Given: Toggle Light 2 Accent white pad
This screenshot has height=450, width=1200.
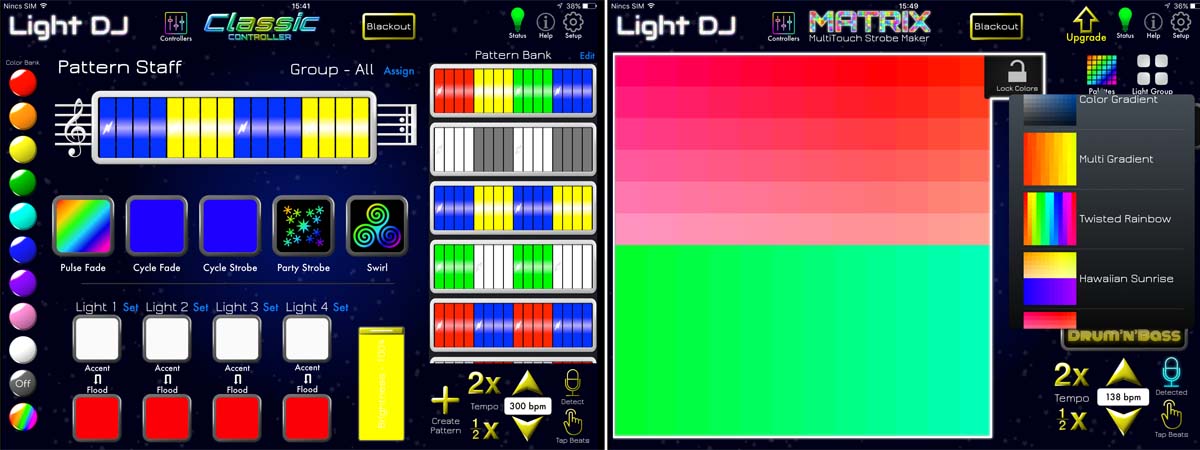Looking at the screenshot, I should click(x=167, y=340).
